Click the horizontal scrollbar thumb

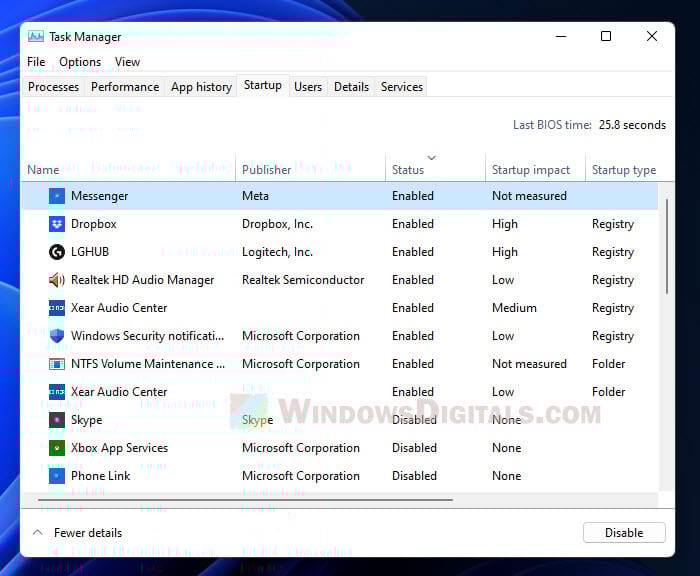point(246,500)
